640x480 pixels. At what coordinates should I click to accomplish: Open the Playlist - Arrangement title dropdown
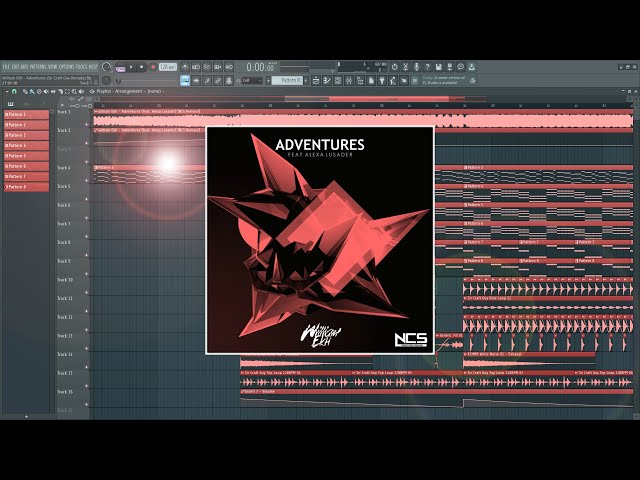tap(130, 91)
